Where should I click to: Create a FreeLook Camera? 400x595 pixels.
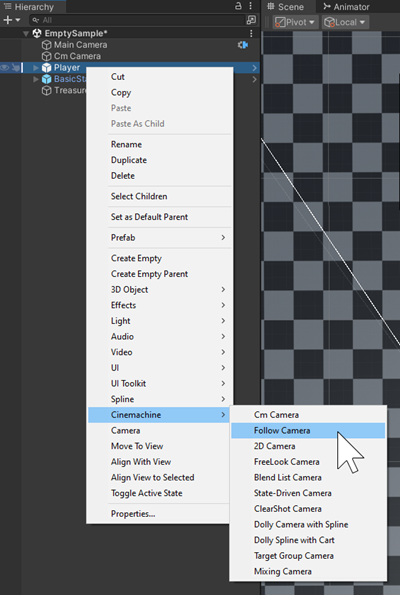(308, 462)
